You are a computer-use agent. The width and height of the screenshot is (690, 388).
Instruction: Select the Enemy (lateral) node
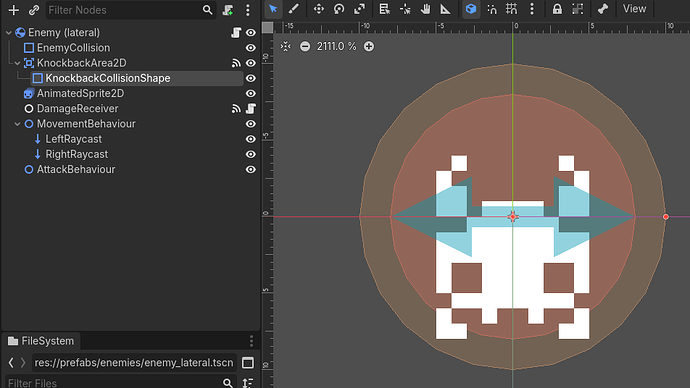[x=64, y=33]
